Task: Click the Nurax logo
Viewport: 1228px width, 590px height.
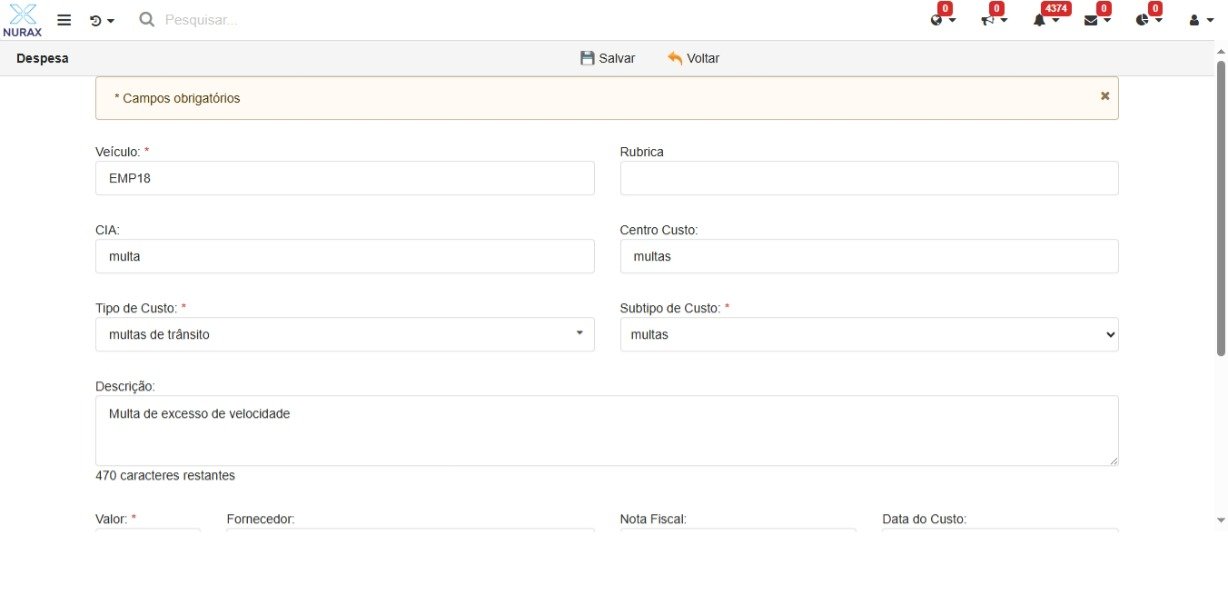Action: click(22, 20)
